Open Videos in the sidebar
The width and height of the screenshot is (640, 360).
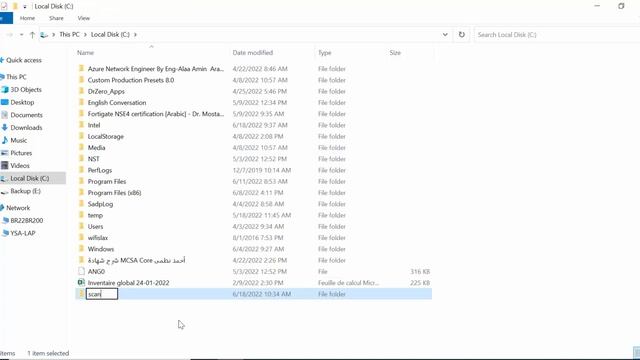pos(20,165)
